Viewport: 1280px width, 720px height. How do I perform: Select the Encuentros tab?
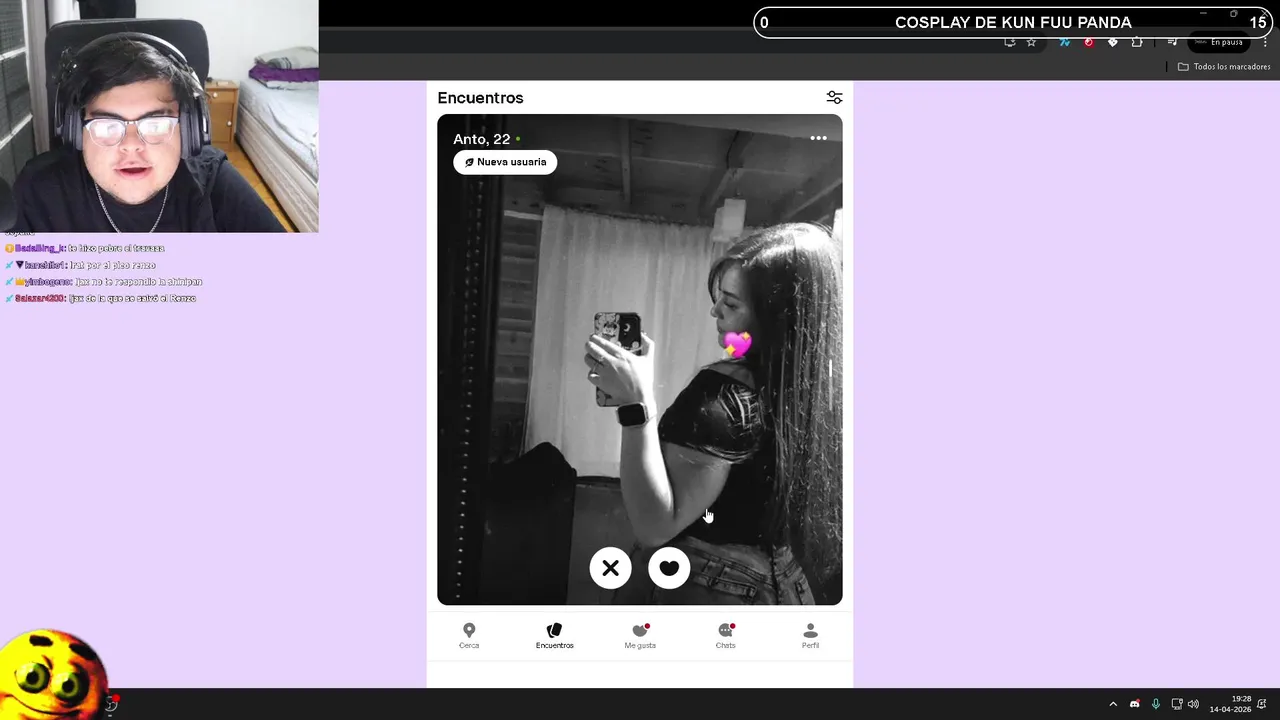click(x=554, y=636)
